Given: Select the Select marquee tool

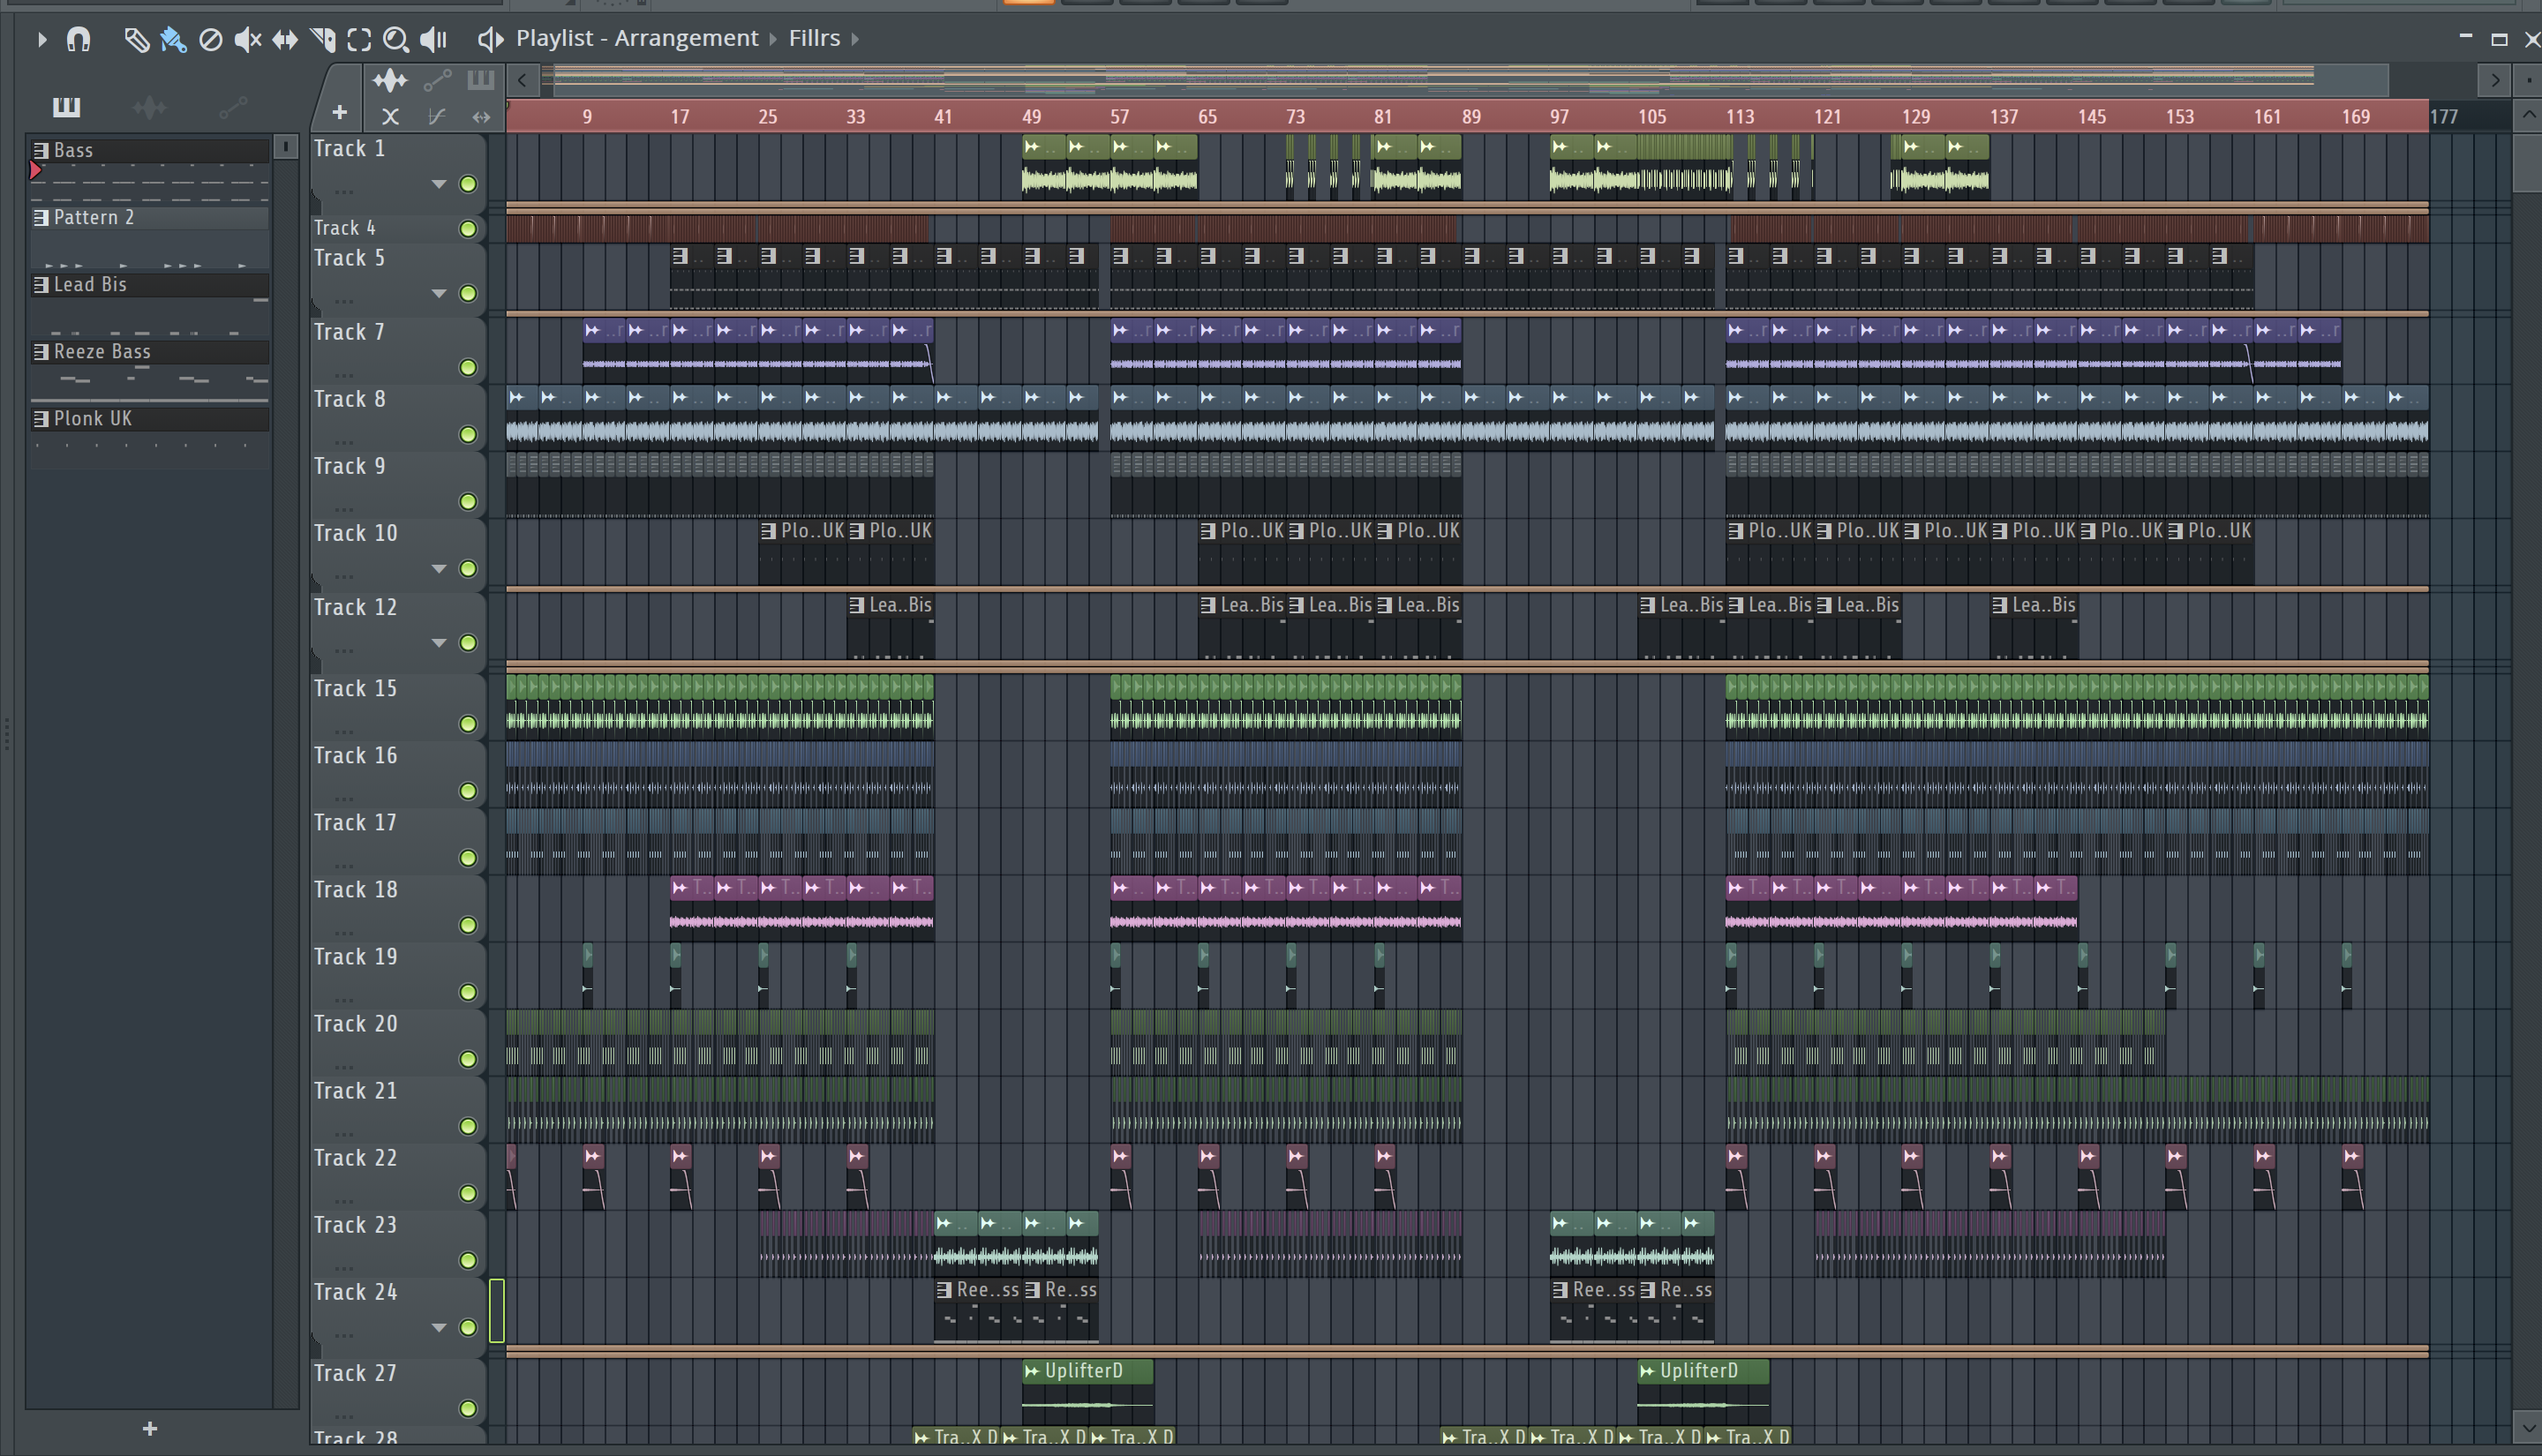Looking at the screenshot, I should [359, 39].
